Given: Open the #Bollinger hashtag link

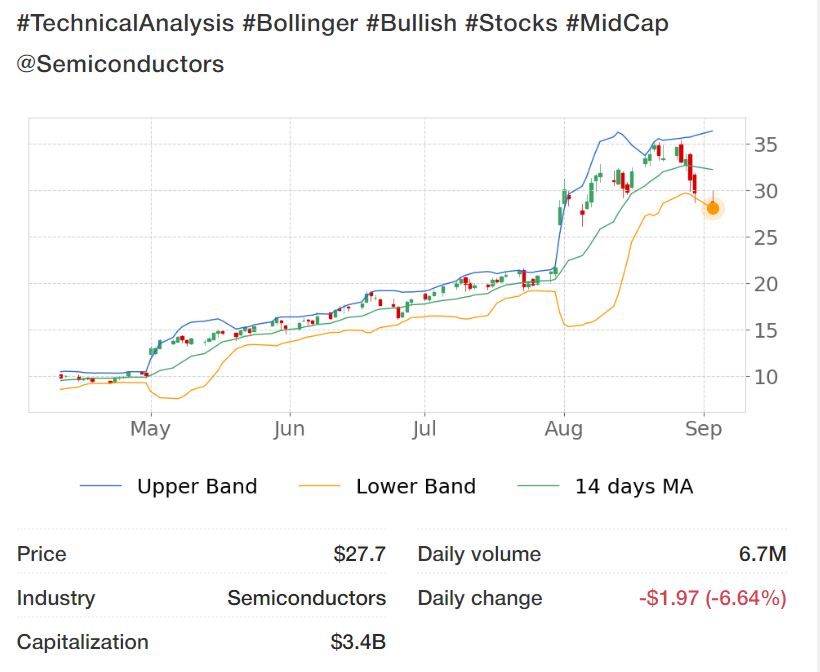Looking at the screenshot, I should click(x=300, y=24).
